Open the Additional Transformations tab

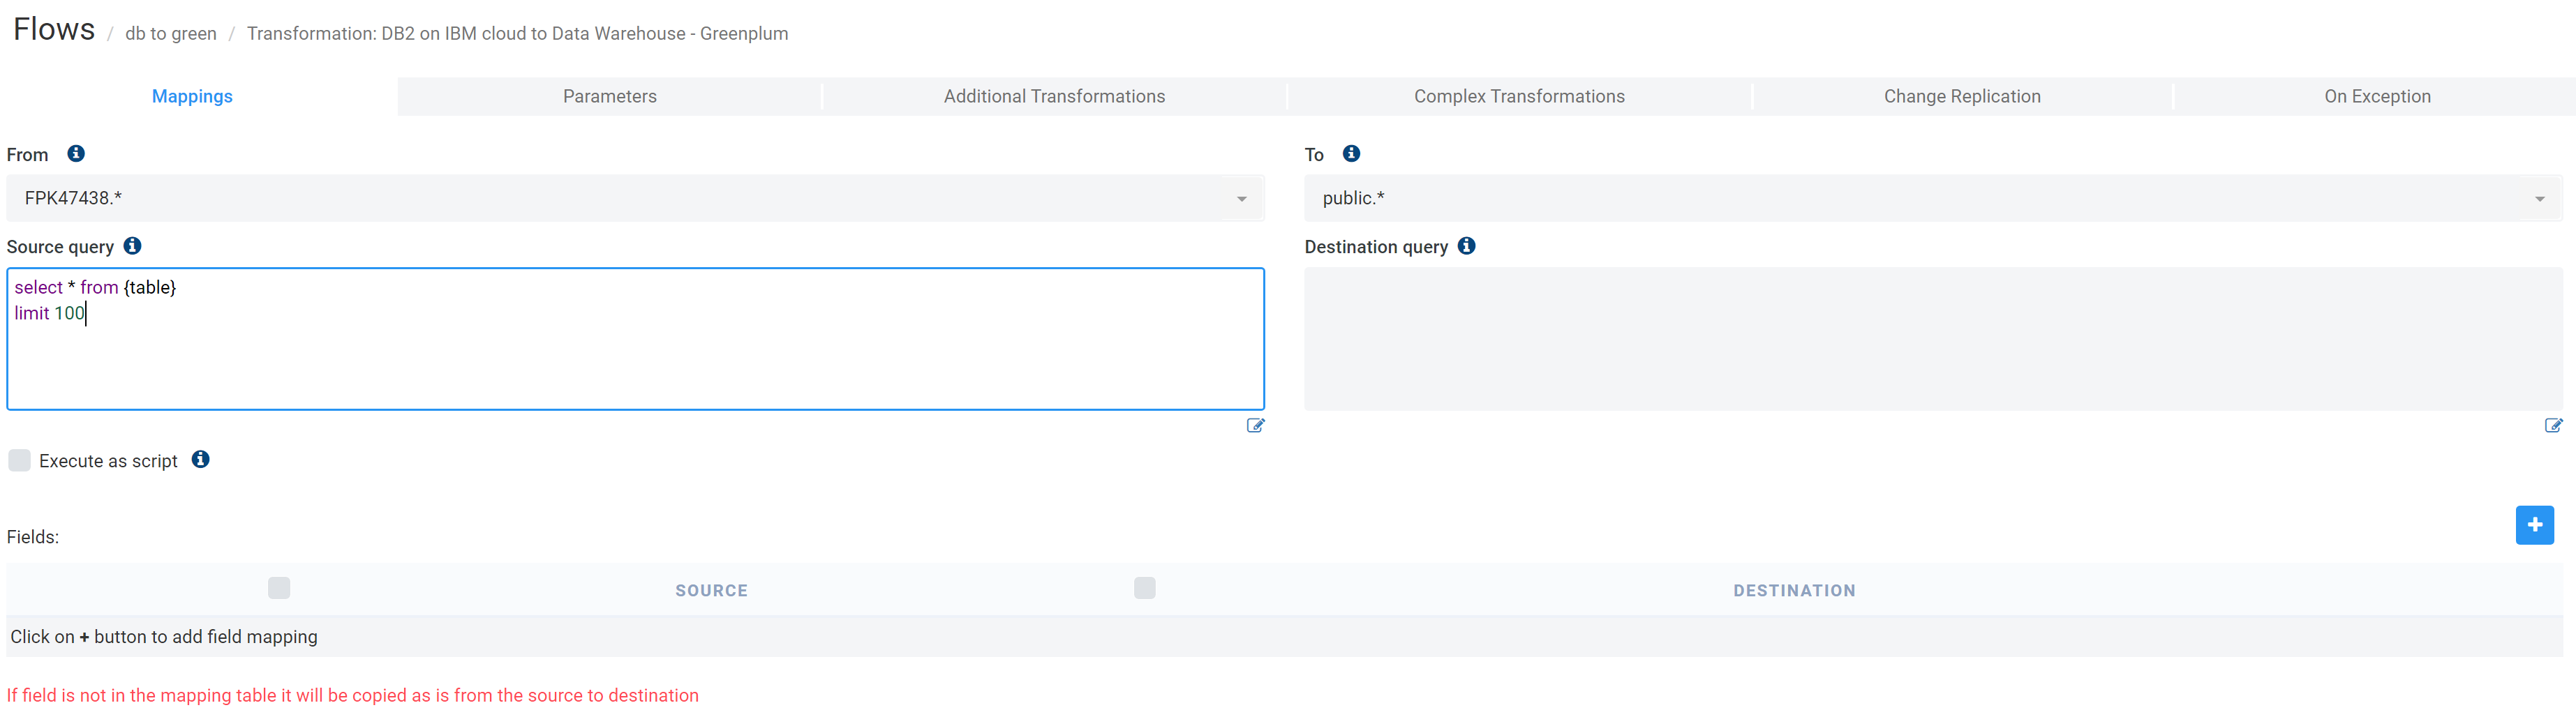[1054, 96]
